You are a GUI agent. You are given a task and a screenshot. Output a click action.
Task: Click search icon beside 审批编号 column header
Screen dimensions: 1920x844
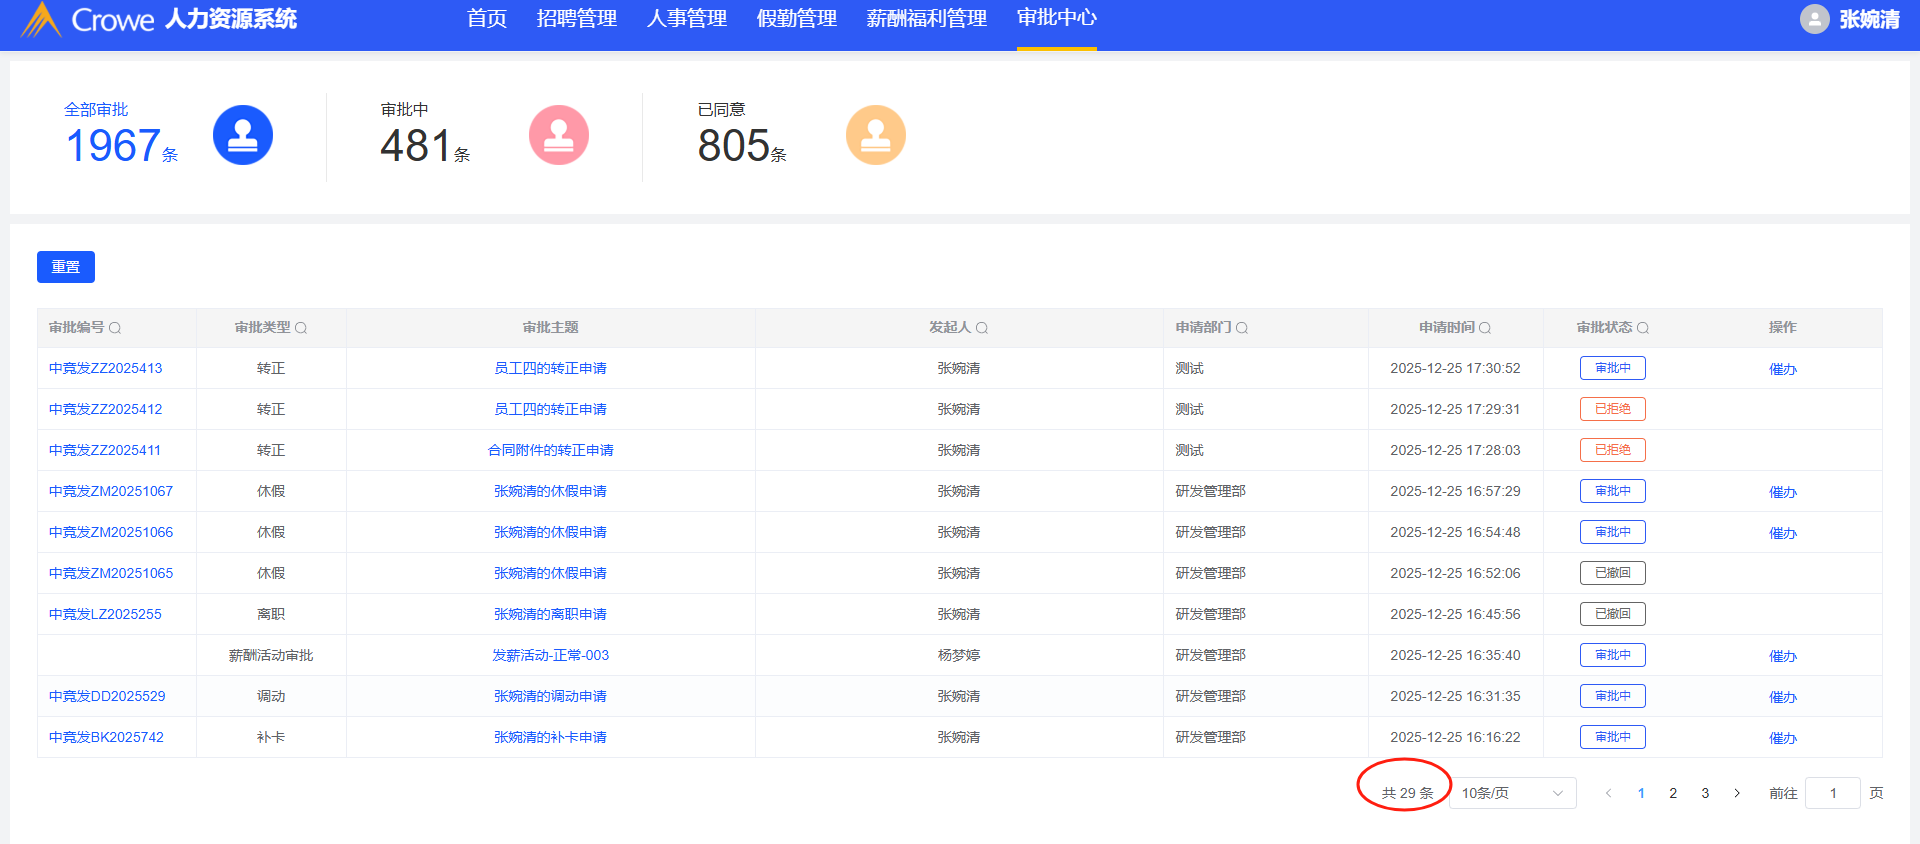click(x=115, y=328)
